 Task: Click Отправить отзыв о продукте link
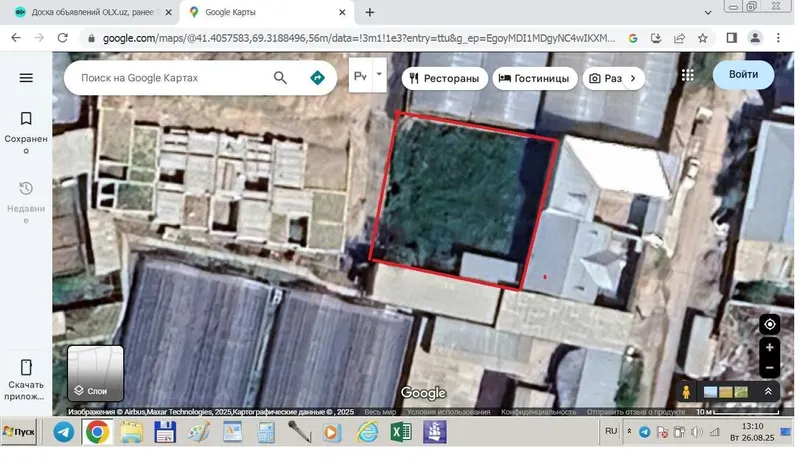636,411
